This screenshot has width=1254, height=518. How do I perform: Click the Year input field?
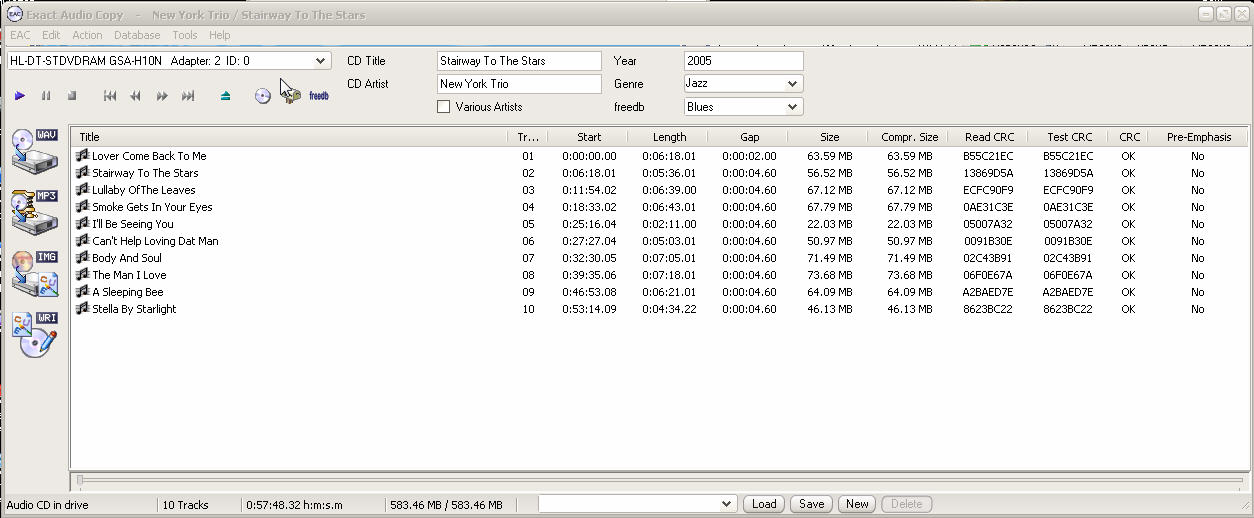point(743,61)
